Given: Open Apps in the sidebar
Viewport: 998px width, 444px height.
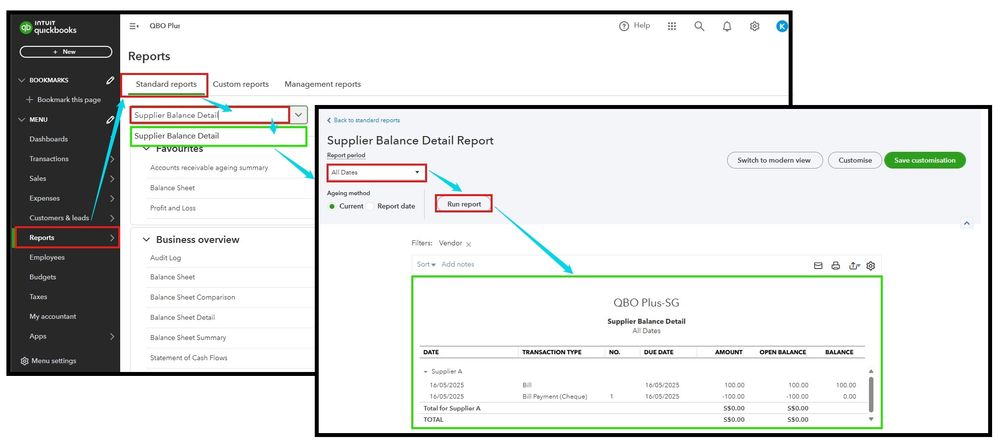Looking at the screenshot, I should point(38,336).
